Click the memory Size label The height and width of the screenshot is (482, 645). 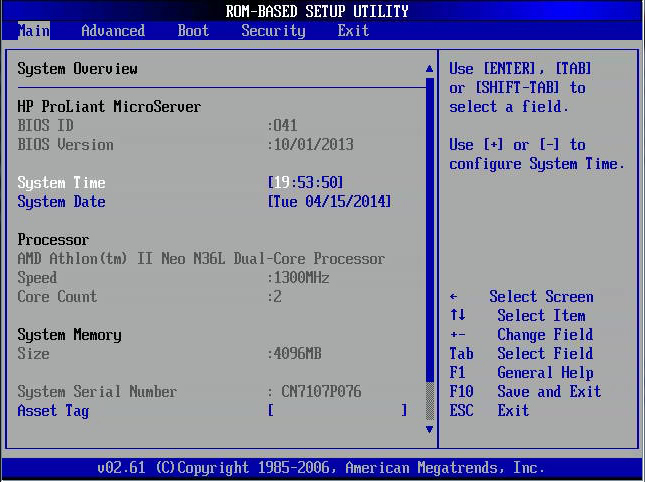pos(33,354)
